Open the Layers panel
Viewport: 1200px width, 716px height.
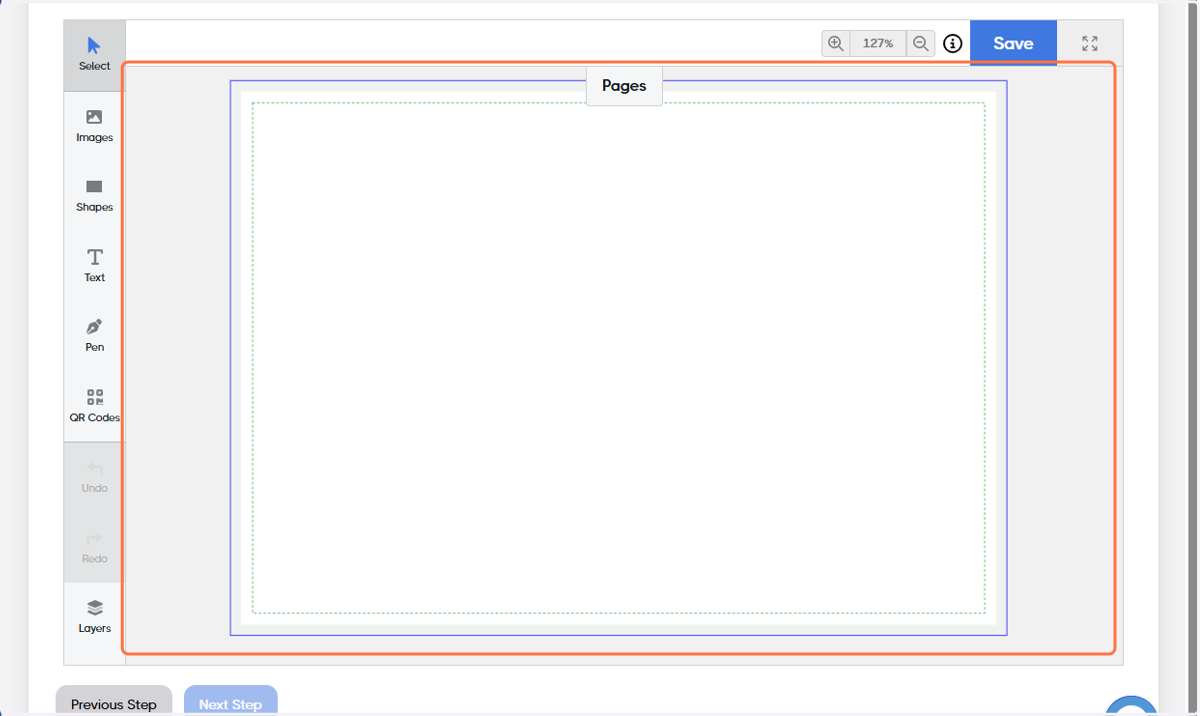point(94,617)
